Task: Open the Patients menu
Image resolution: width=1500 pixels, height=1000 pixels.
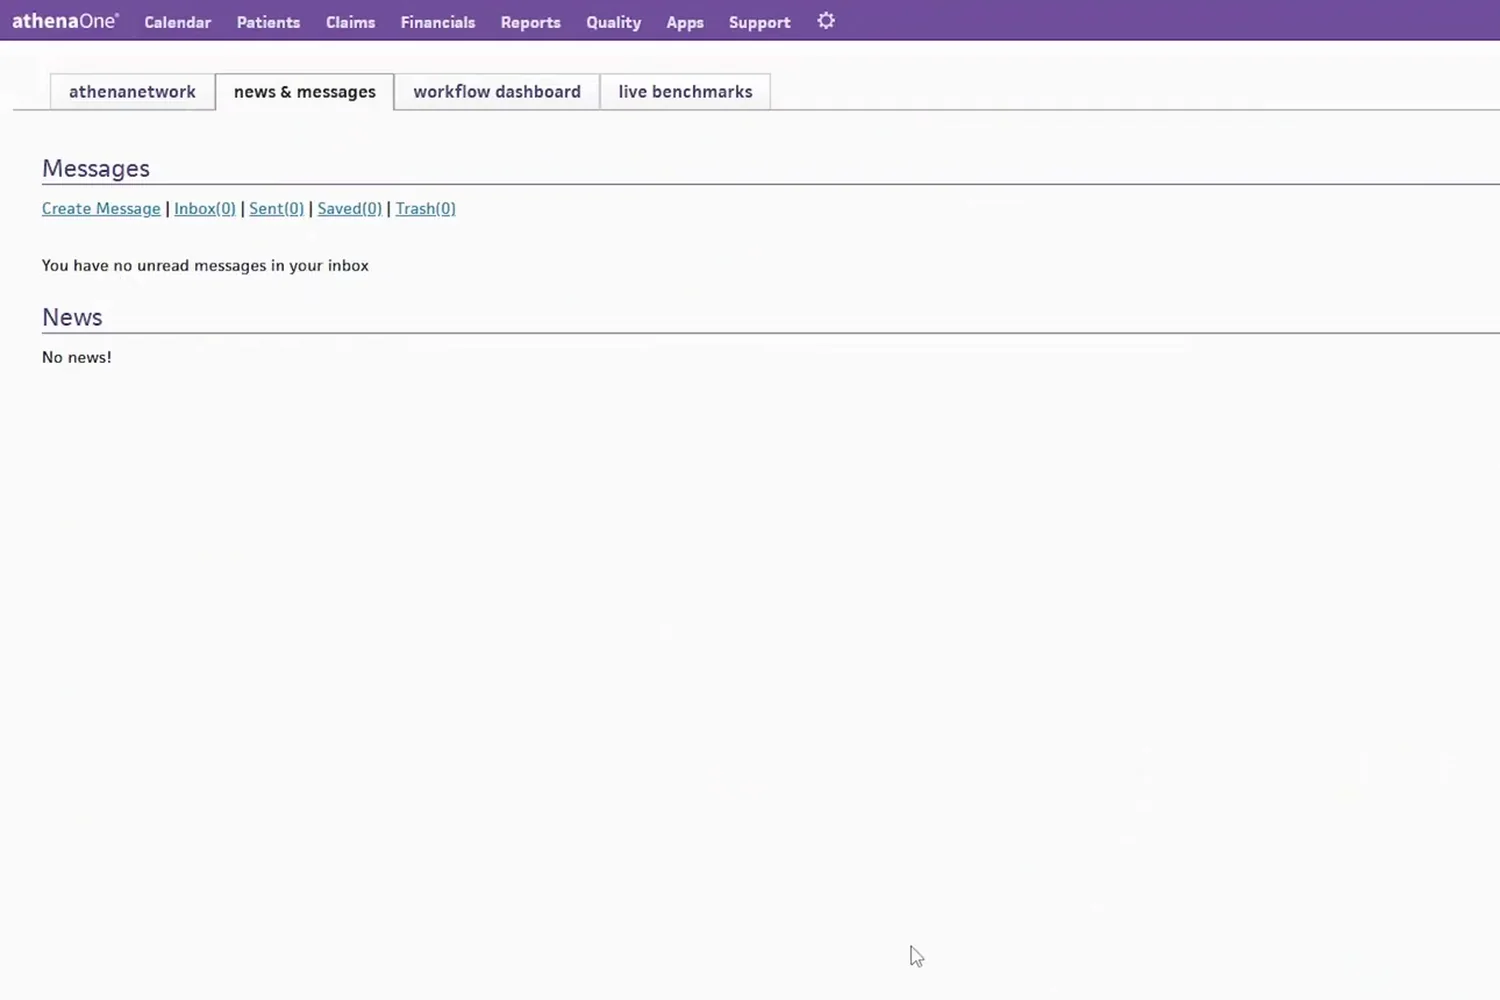Action: 268,22
